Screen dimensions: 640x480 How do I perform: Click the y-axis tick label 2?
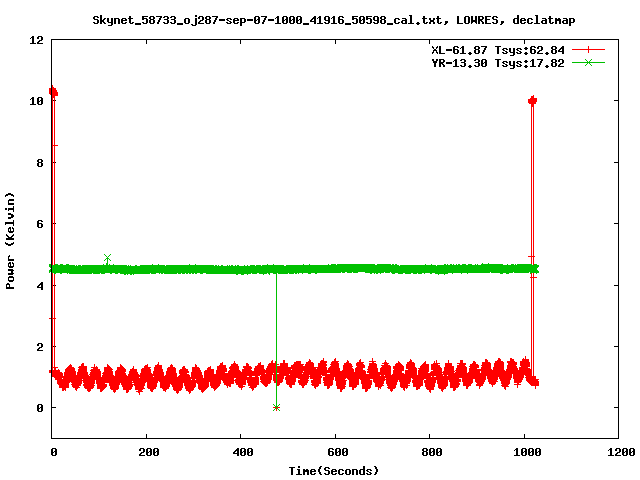click(x=40, y=347)
